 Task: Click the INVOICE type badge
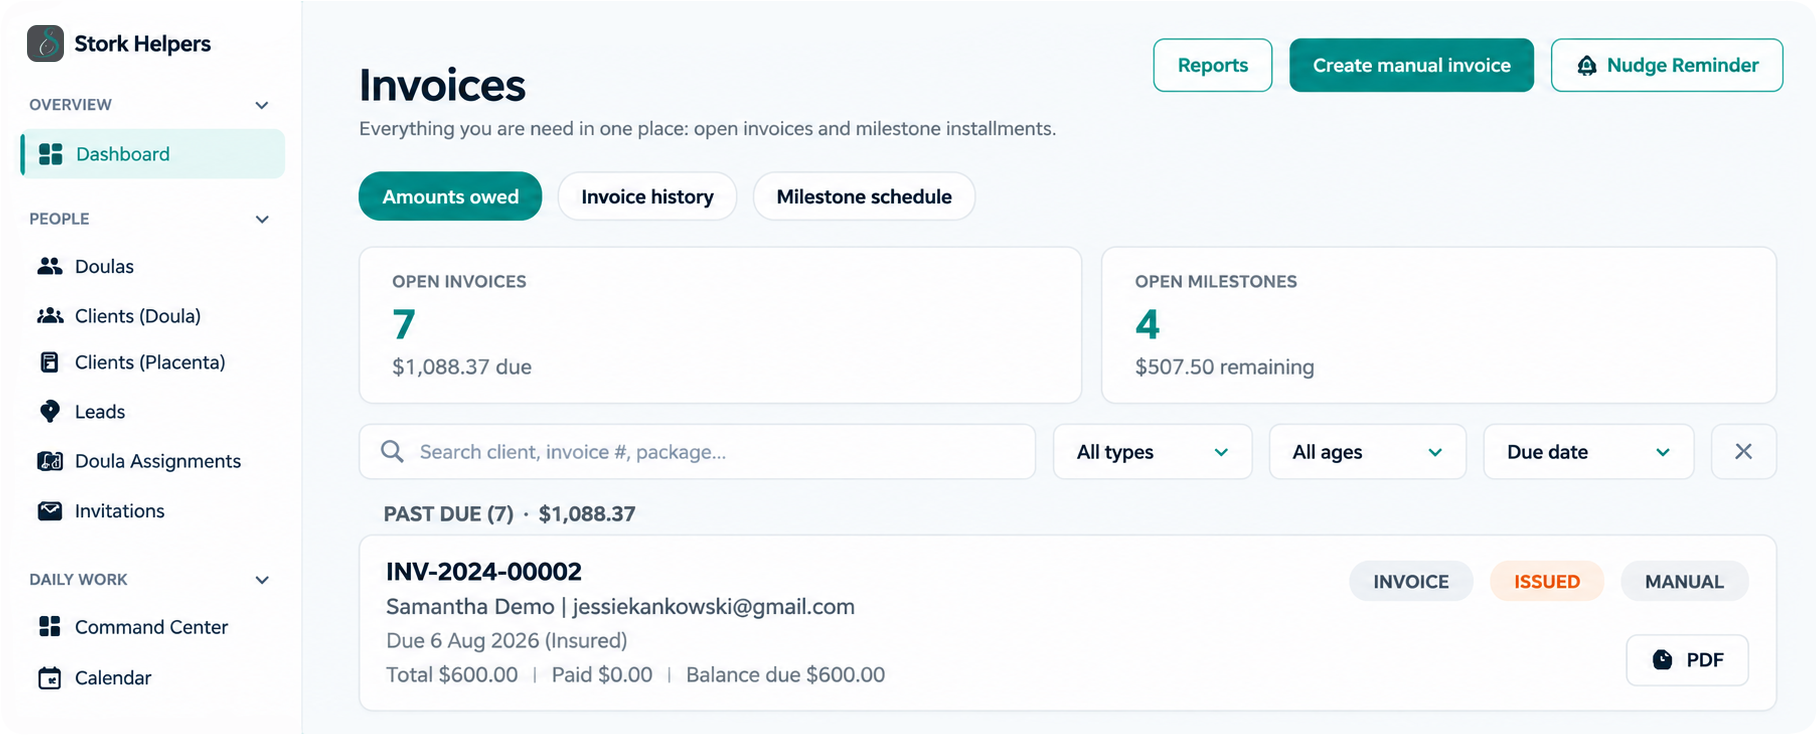pyautogui.click(x=1411, y=582)
